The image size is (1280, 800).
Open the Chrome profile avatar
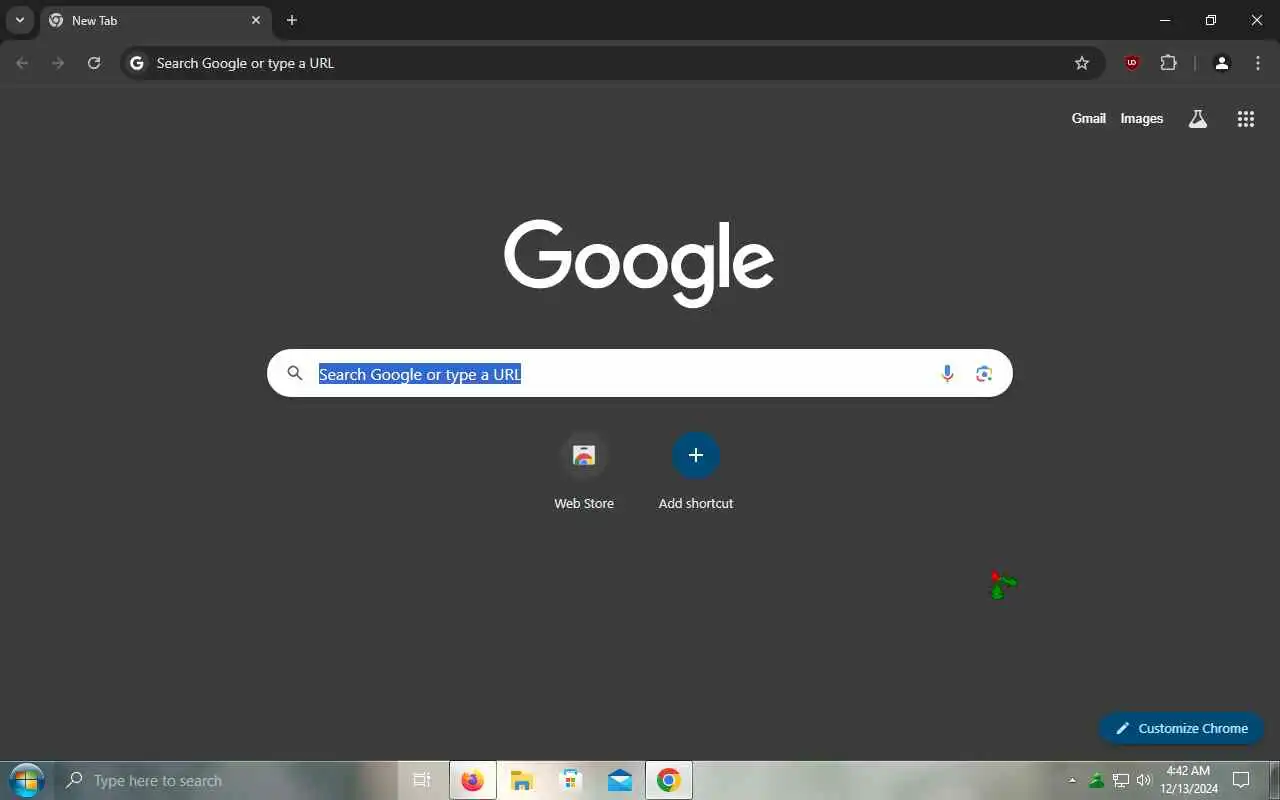tap(1222, 63)
